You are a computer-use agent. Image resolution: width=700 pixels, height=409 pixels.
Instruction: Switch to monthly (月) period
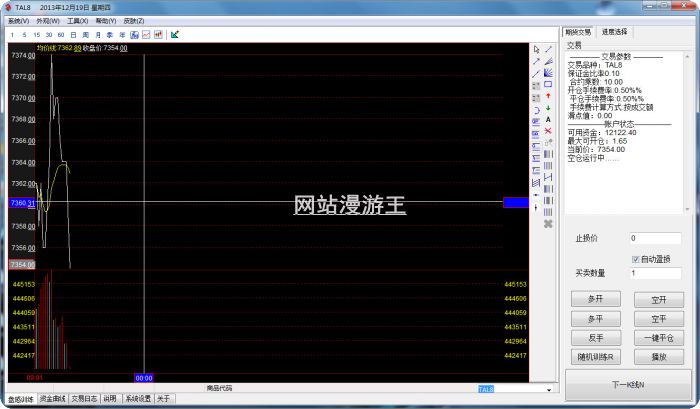(x=98, y=35)
